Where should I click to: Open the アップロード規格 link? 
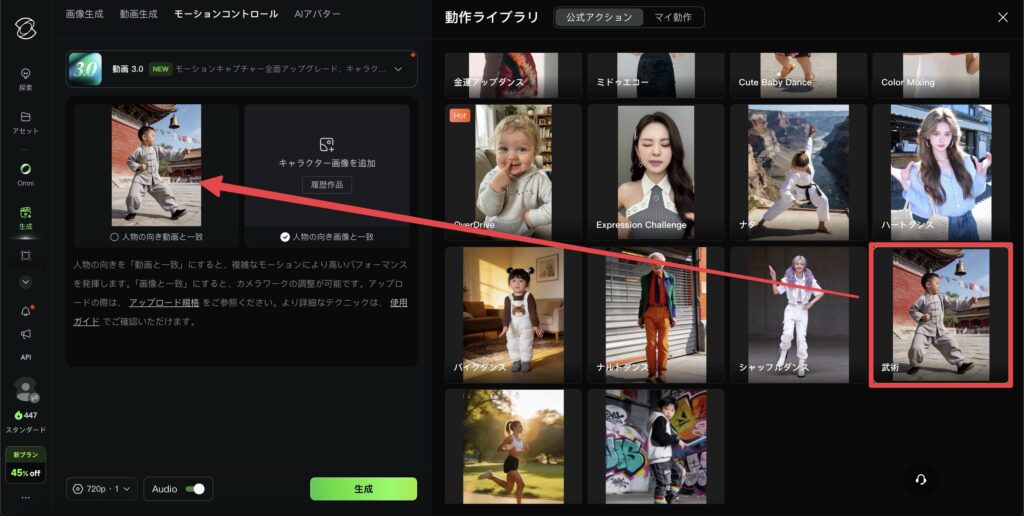(x=164, y=303)
